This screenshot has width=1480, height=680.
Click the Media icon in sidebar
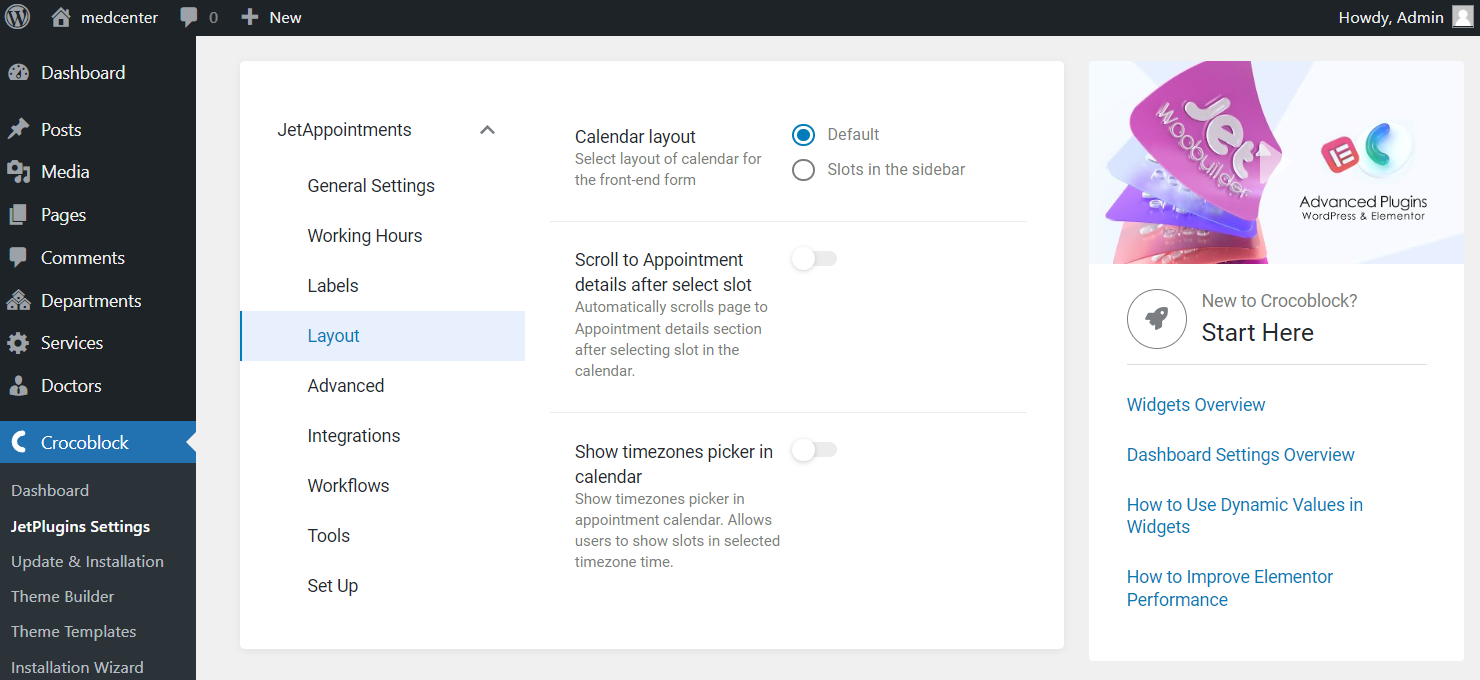coord(18,172)
